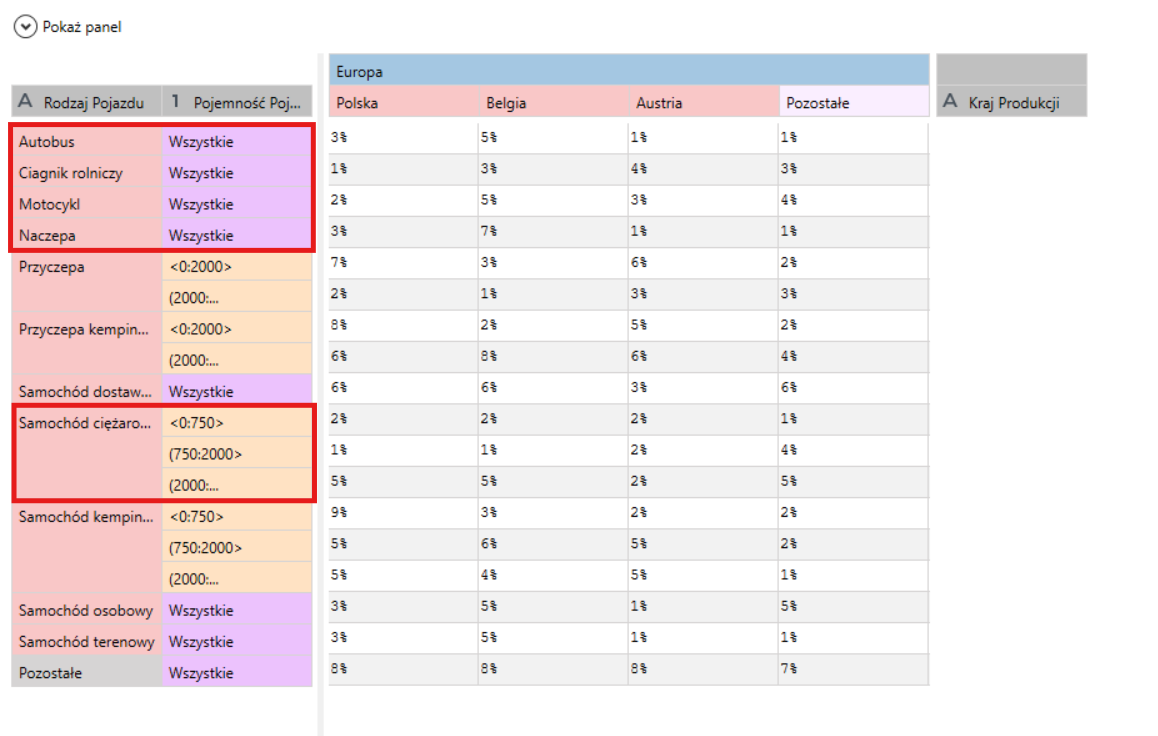1158x736 pixels.
Task: Select the Przyczepa row label
Action: pyautogui.click(x=87, y=282)
